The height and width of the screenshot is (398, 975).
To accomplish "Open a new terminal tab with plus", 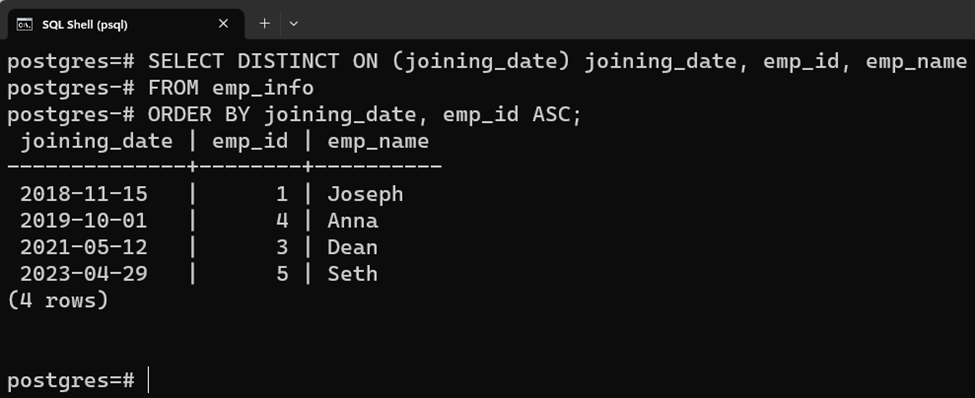I will click(264, 24).
